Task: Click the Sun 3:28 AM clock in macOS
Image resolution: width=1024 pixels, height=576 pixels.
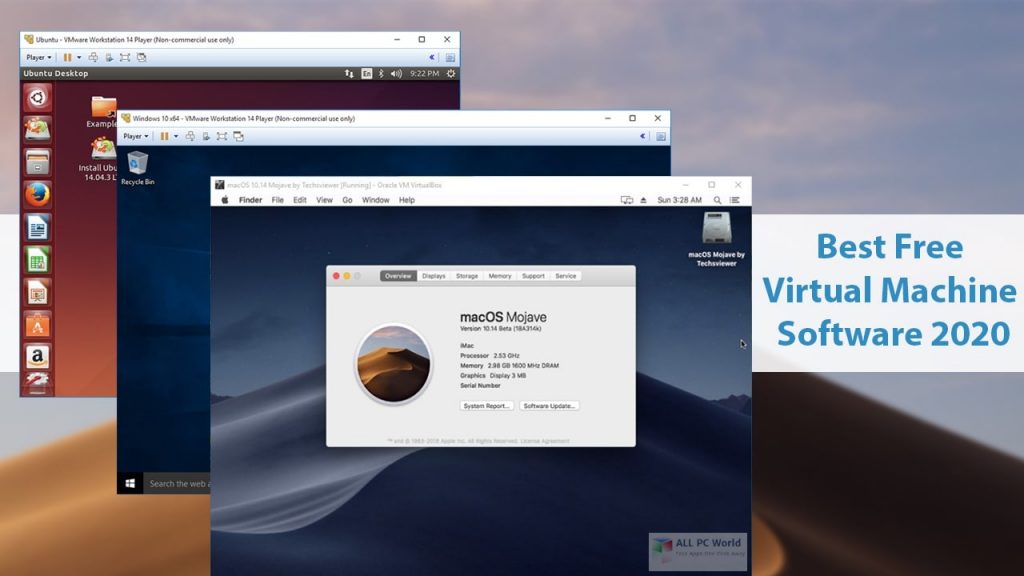Action: 679,200
